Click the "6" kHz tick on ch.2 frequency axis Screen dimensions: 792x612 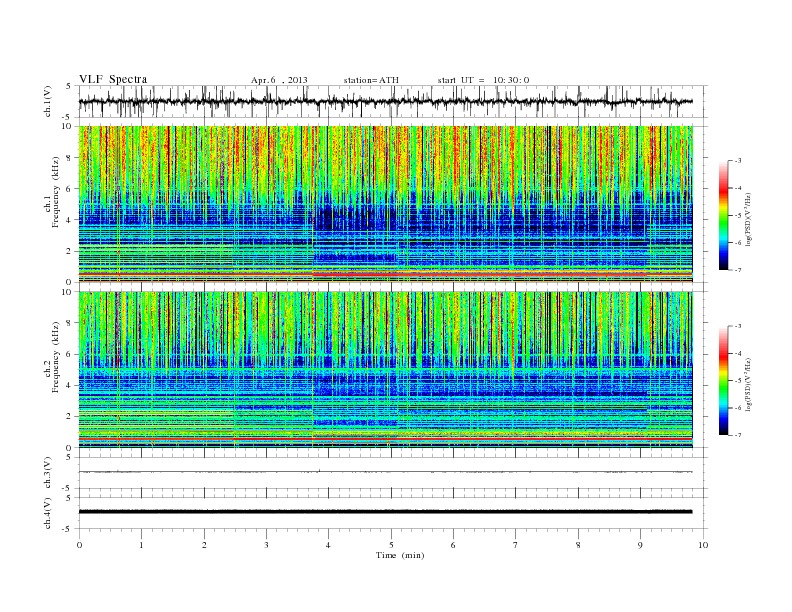pos(70,354)
